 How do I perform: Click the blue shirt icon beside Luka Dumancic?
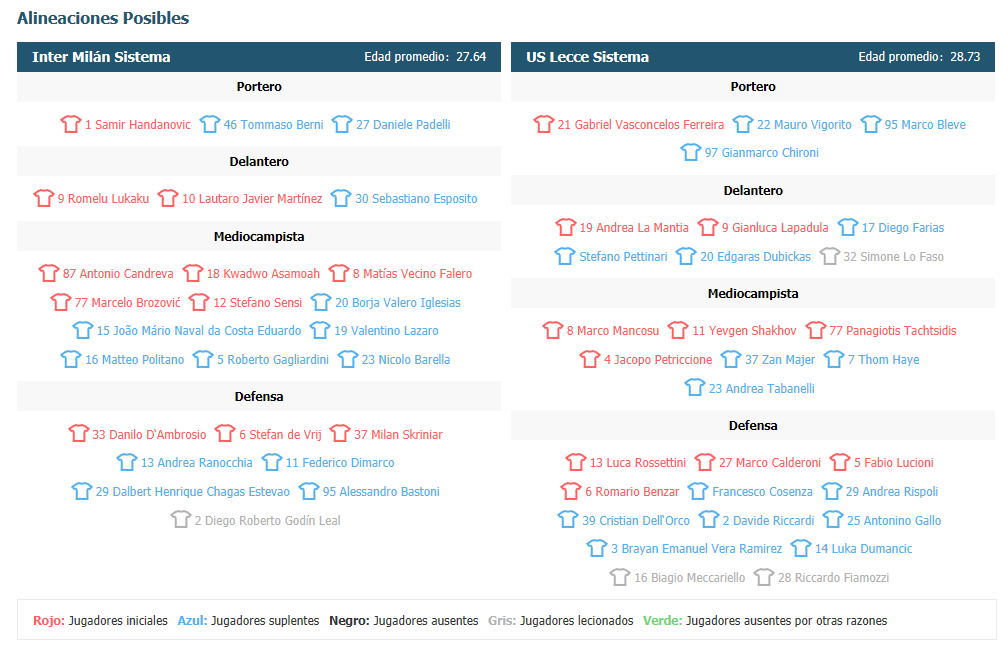pyautogui.click(x=801, y=548)
